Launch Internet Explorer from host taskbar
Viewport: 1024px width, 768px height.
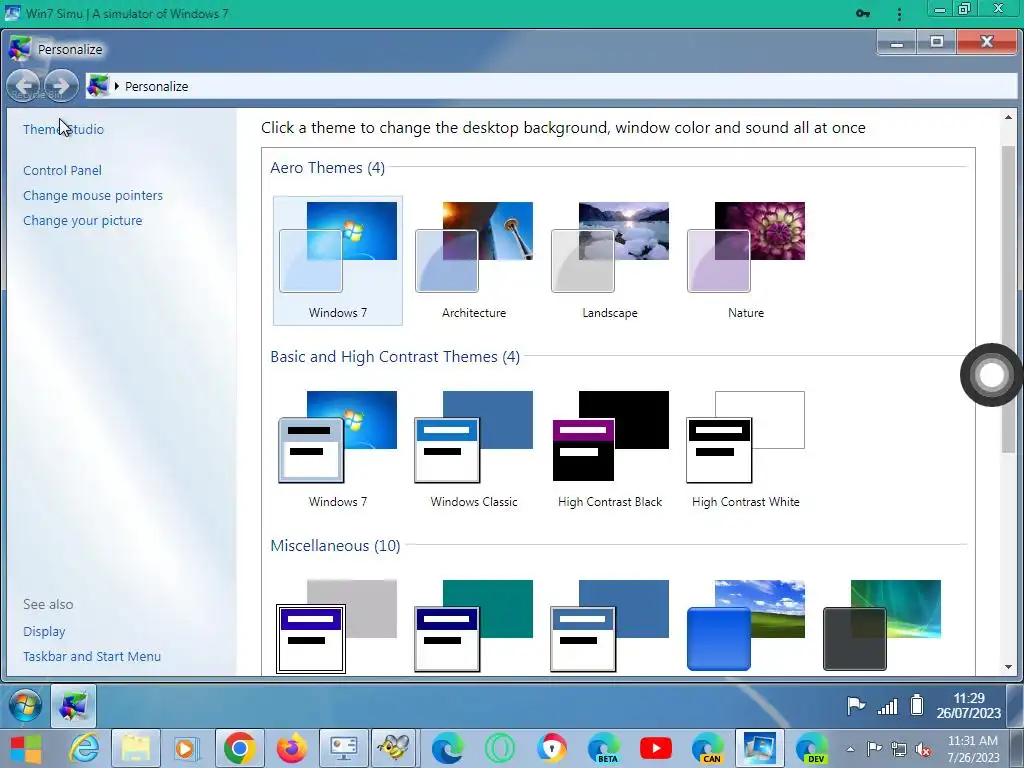click(84, 748)
